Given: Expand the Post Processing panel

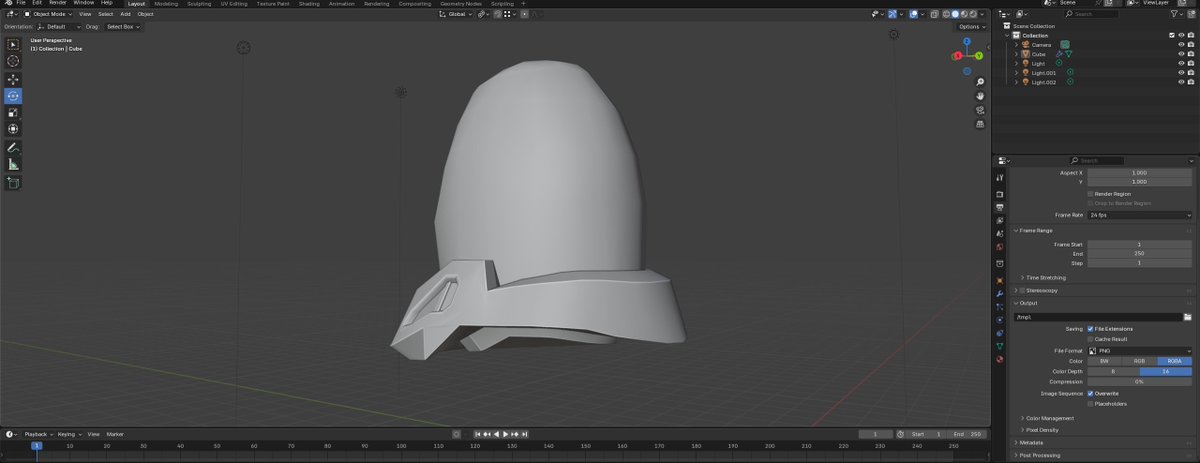Looking at the screenshot, I should [1038, 455].
